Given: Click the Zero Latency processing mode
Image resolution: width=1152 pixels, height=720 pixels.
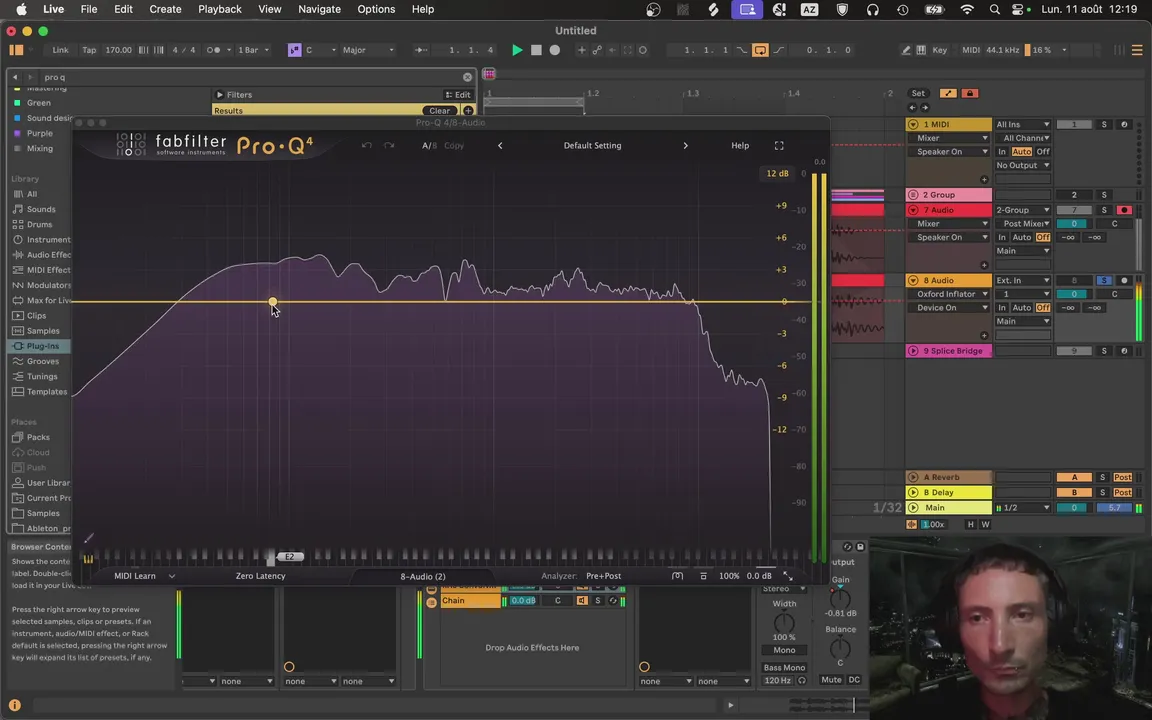Looking at the screenshot, I should point(260,576).
